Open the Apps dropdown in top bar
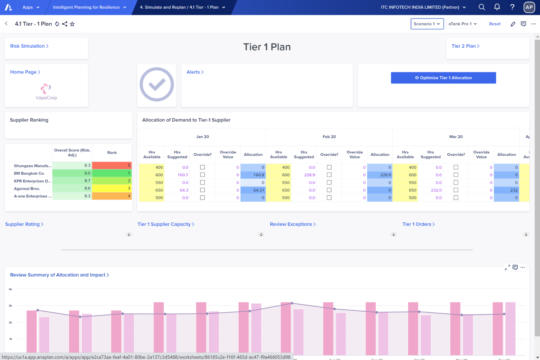 [x=31, y=7]
